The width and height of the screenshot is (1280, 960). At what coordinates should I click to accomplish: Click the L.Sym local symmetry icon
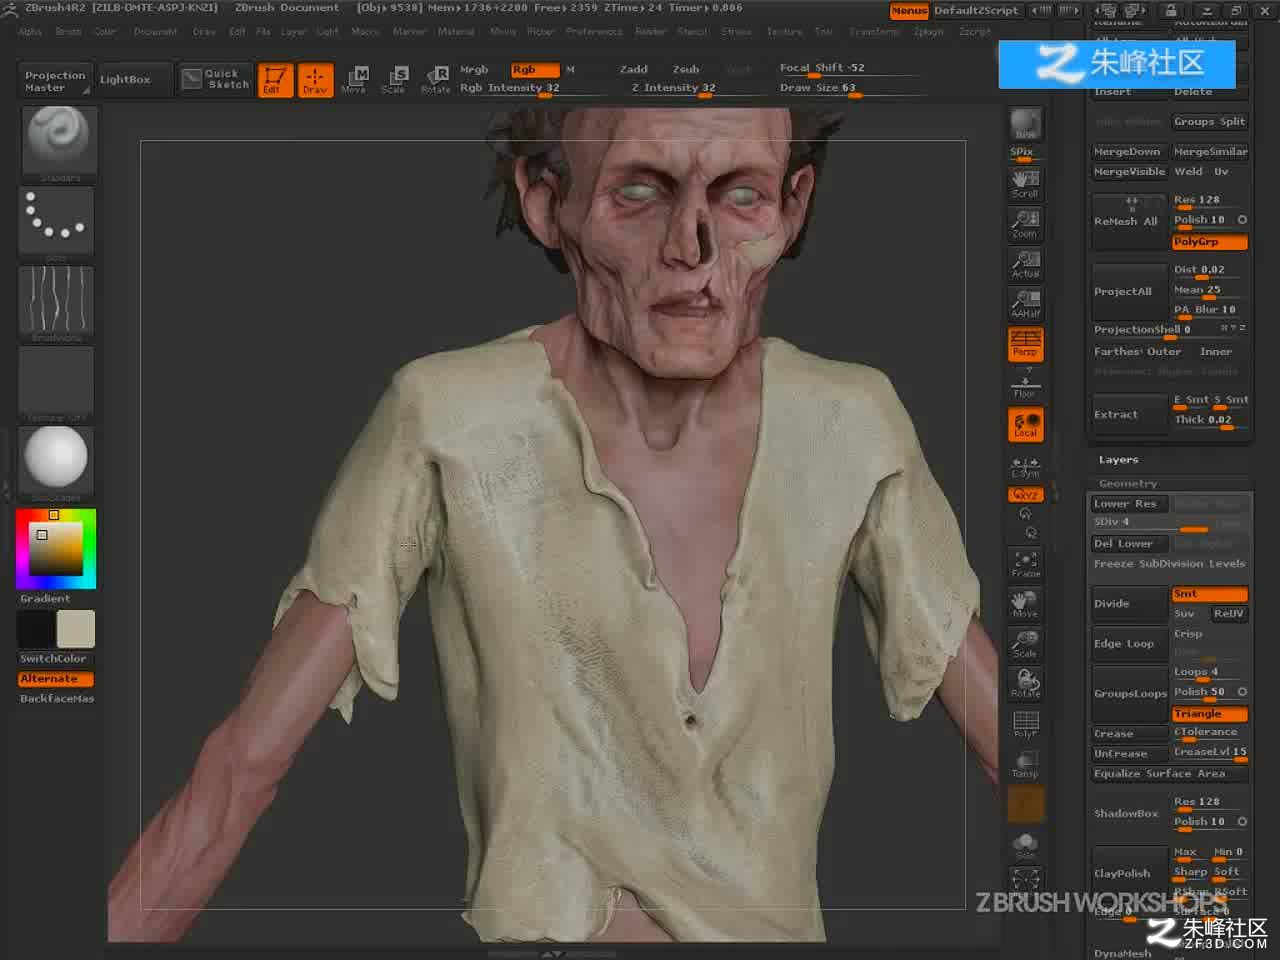pyautogui.click(x=1026, y=466)
